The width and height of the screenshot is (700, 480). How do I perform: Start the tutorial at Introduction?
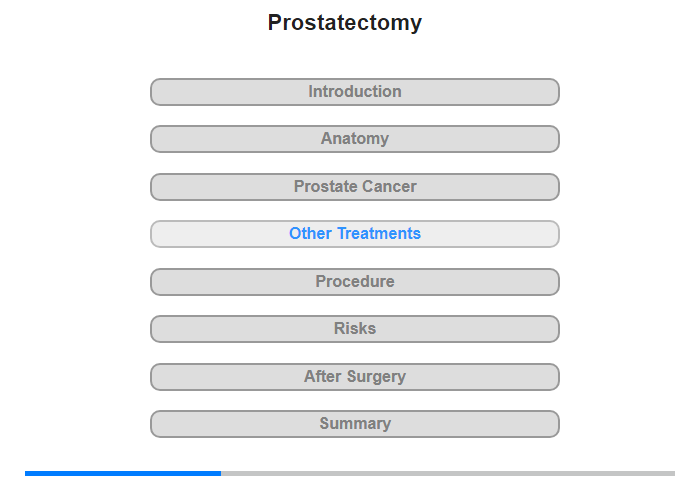point(354,92)
